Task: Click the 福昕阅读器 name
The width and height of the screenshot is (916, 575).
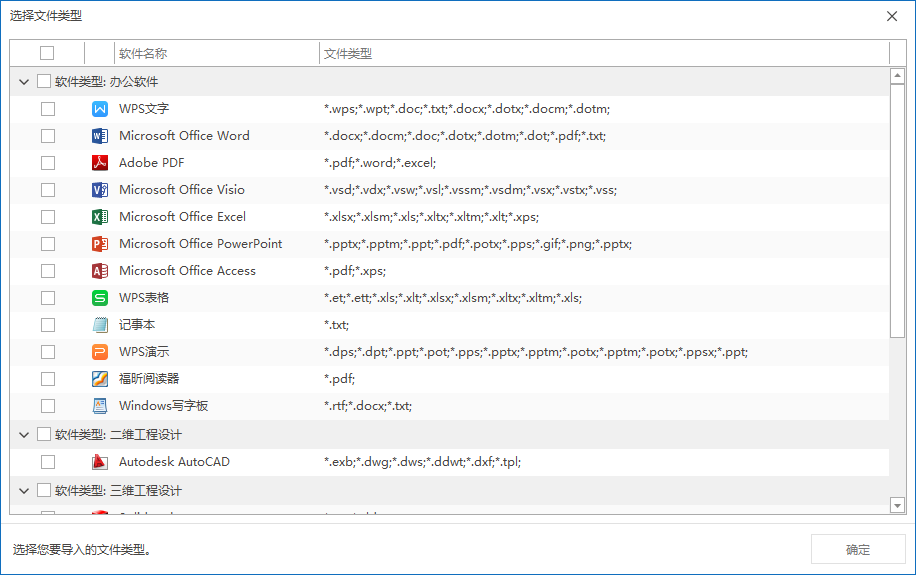Action: coord(149,379)
